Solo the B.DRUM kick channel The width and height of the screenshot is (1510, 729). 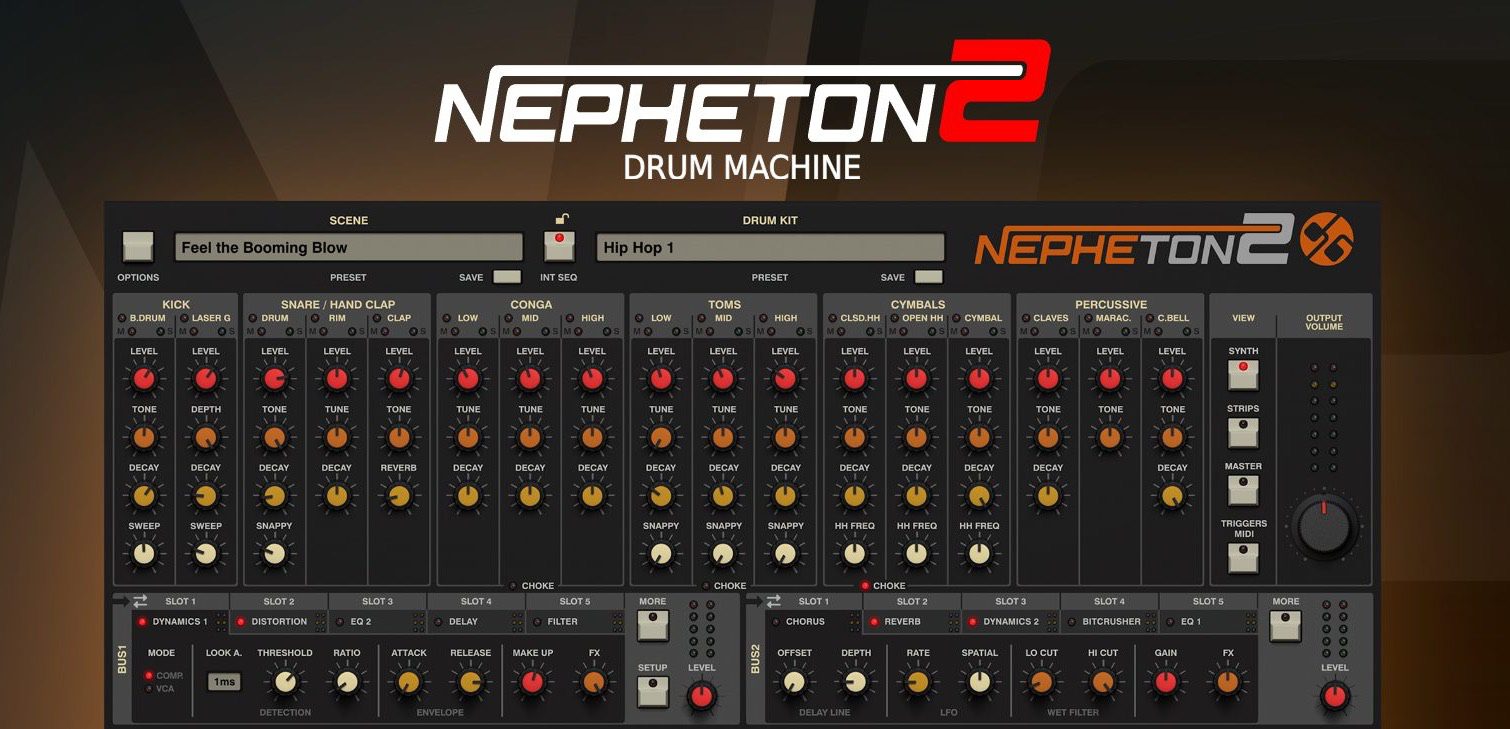pos(158,331)
